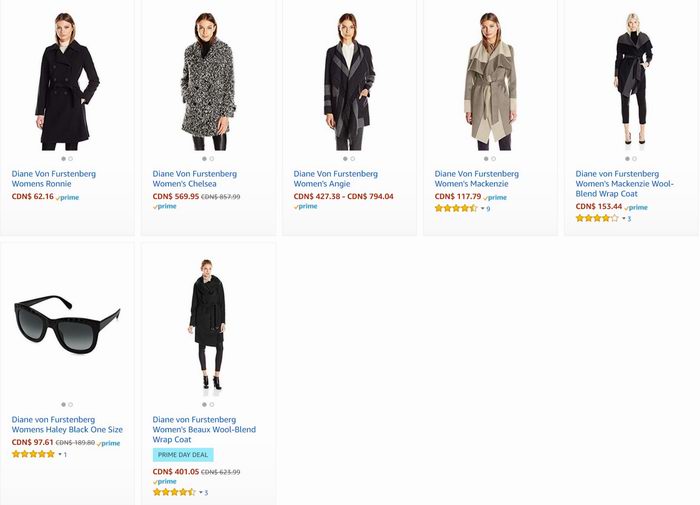Open the Mackenzie Wool-Blend Wrap Coat title
700x505 pixels.
pyautogui.click(x=625, y=184)
